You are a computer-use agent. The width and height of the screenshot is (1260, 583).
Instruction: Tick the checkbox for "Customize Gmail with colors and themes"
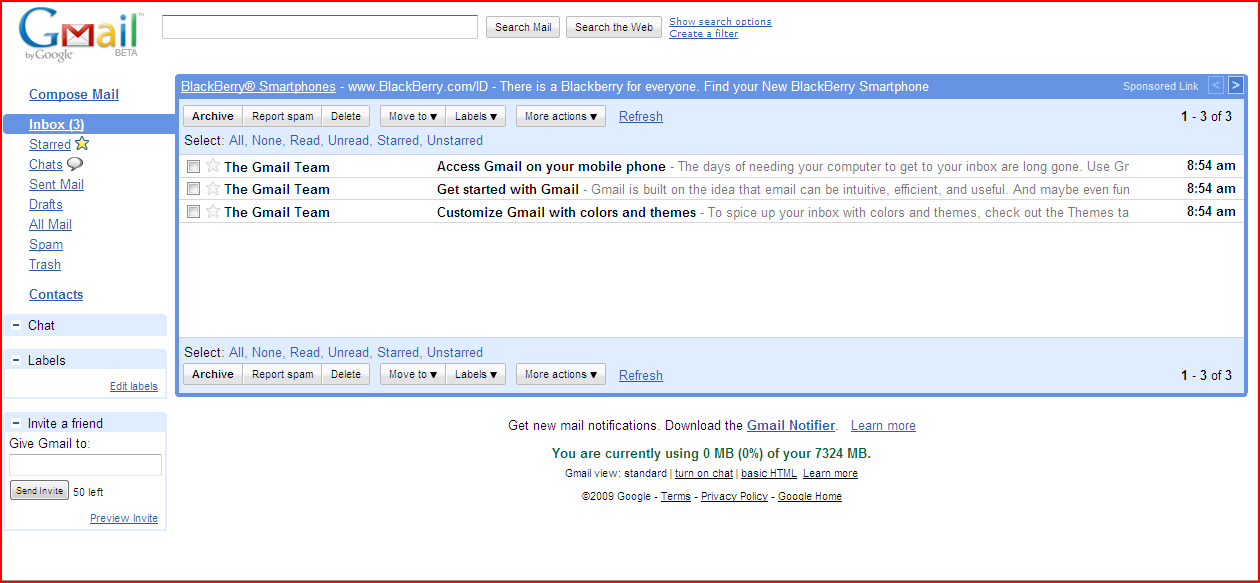(x=193, y=211)
